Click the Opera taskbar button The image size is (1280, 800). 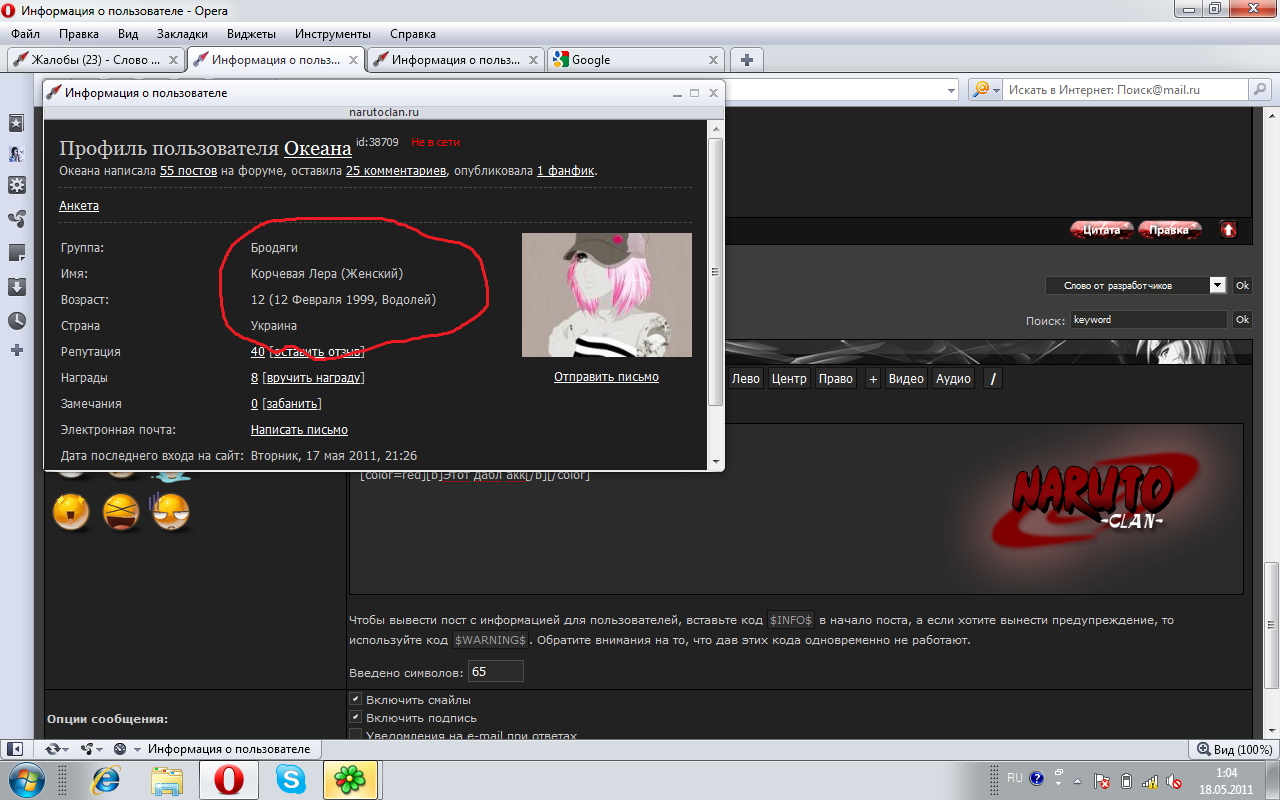229,778
